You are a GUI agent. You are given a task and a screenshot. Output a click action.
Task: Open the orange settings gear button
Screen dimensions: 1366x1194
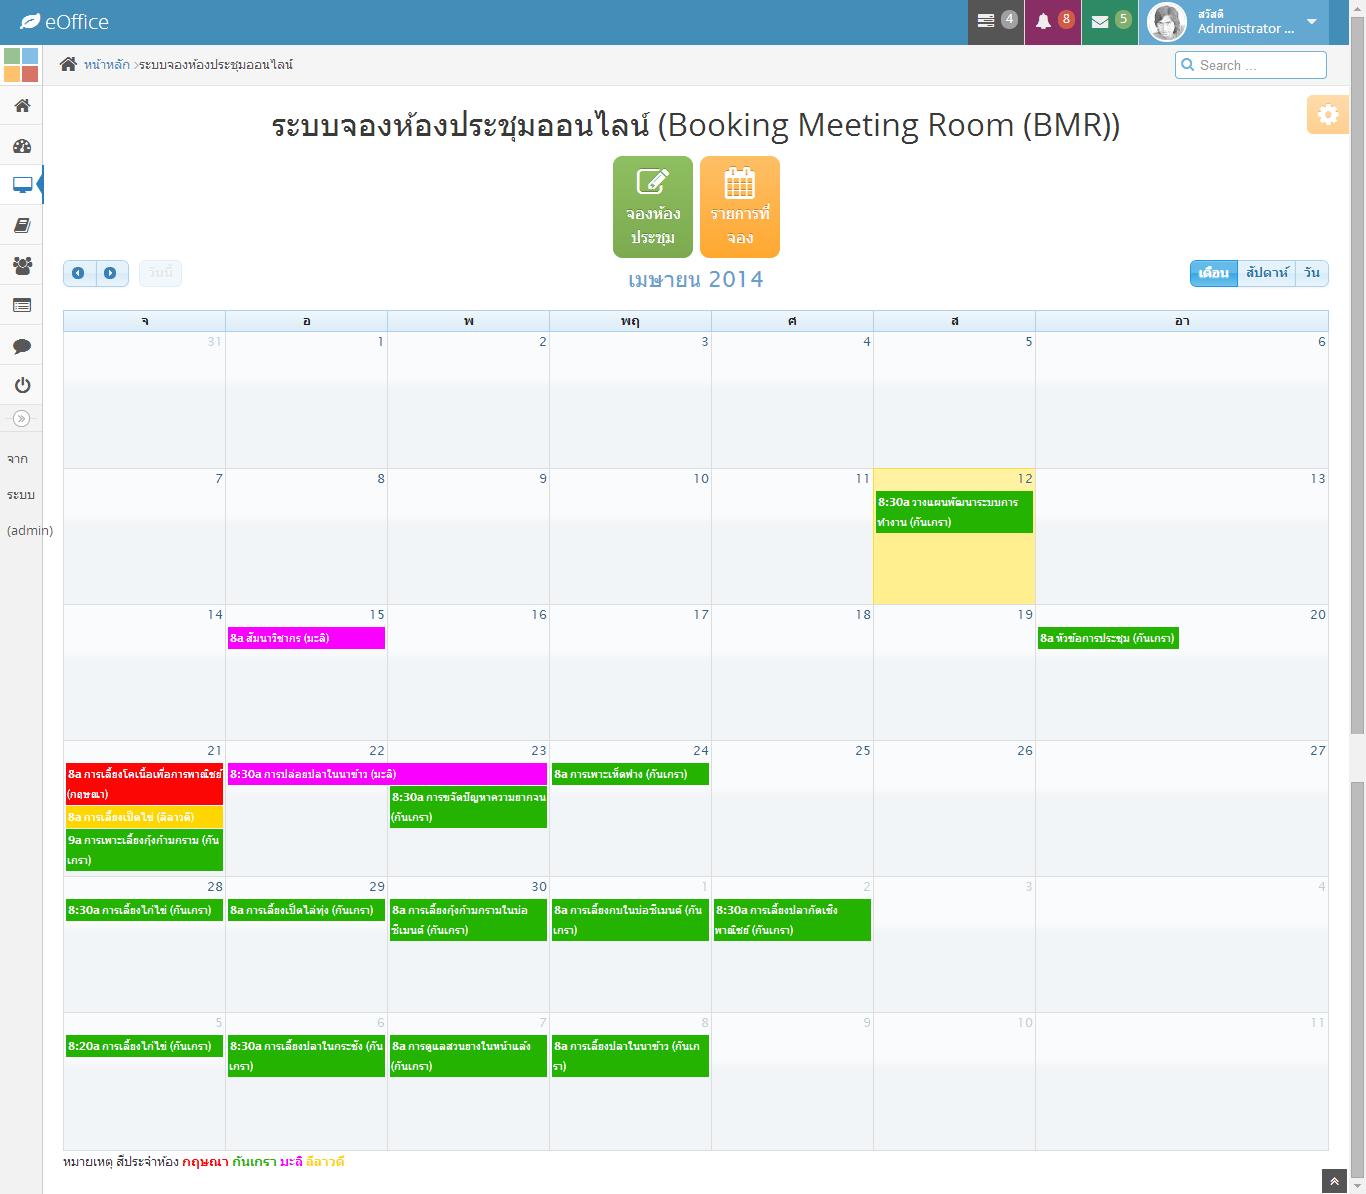[1328, 114]
